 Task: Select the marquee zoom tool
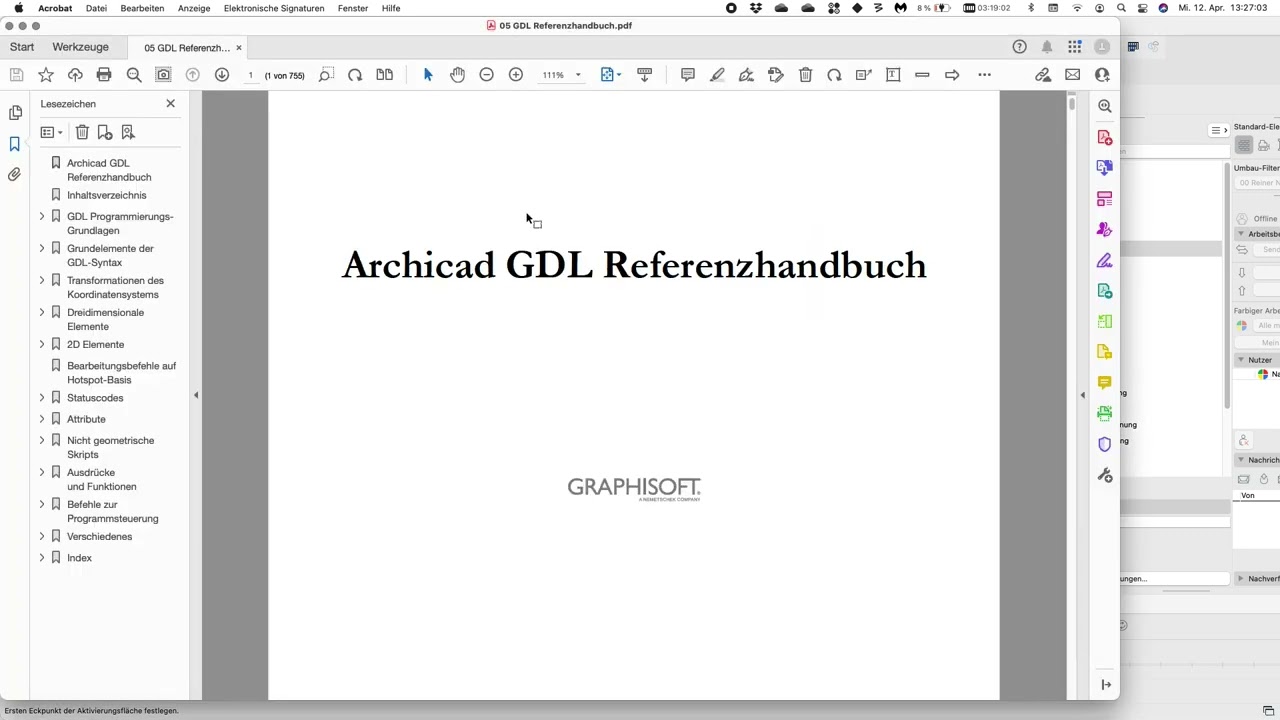pos(326,75)
